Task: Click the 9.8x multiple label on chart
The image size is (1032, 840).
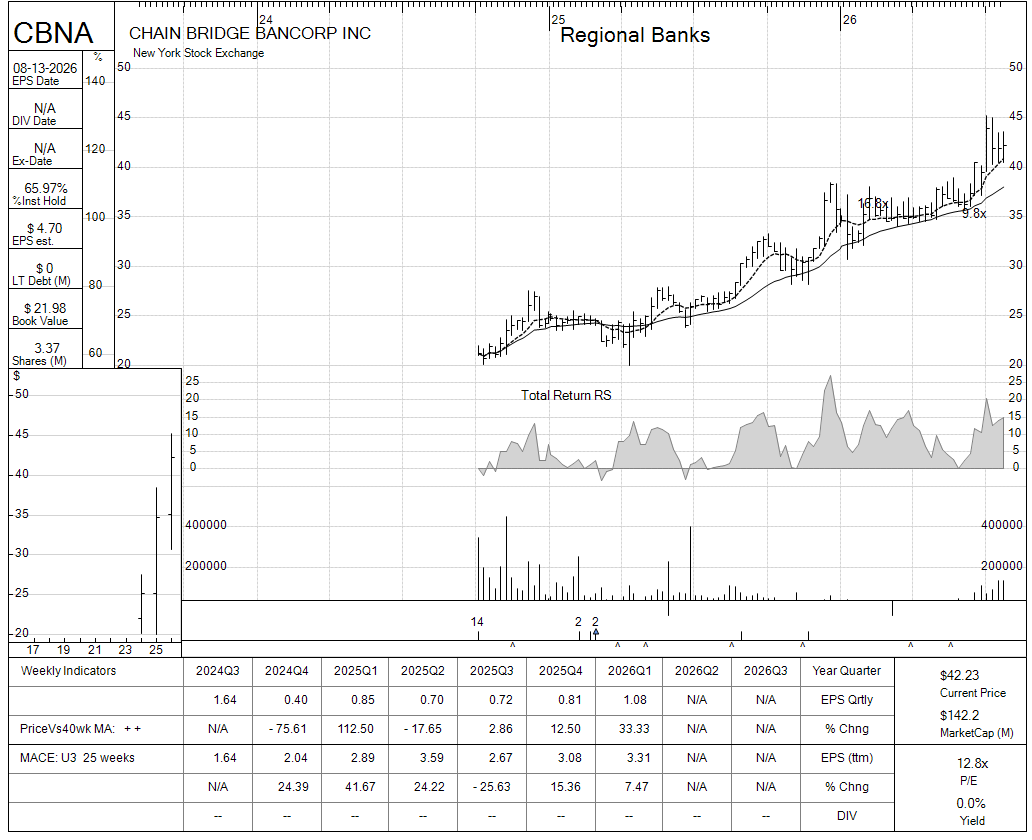Action: [x=974, y=213]
